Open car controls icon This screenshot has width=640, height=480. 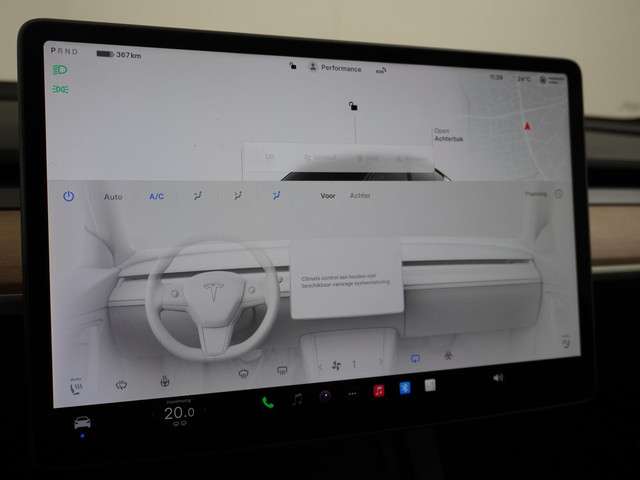click(x=82, y=422)
